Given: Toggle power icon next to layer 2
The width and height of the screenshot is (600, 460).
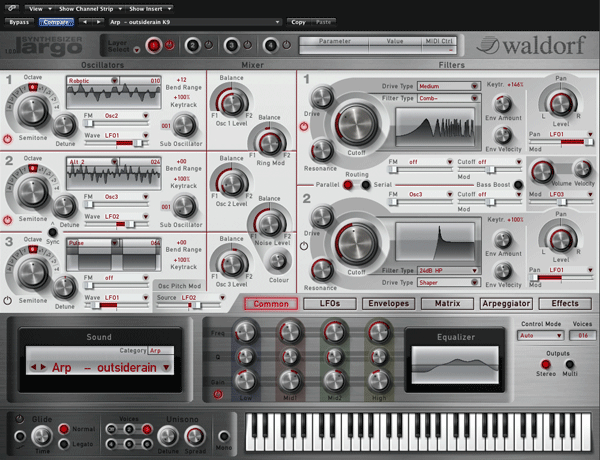Looking at the screenshot, I should pyautogui.click(x=209, y=45).
